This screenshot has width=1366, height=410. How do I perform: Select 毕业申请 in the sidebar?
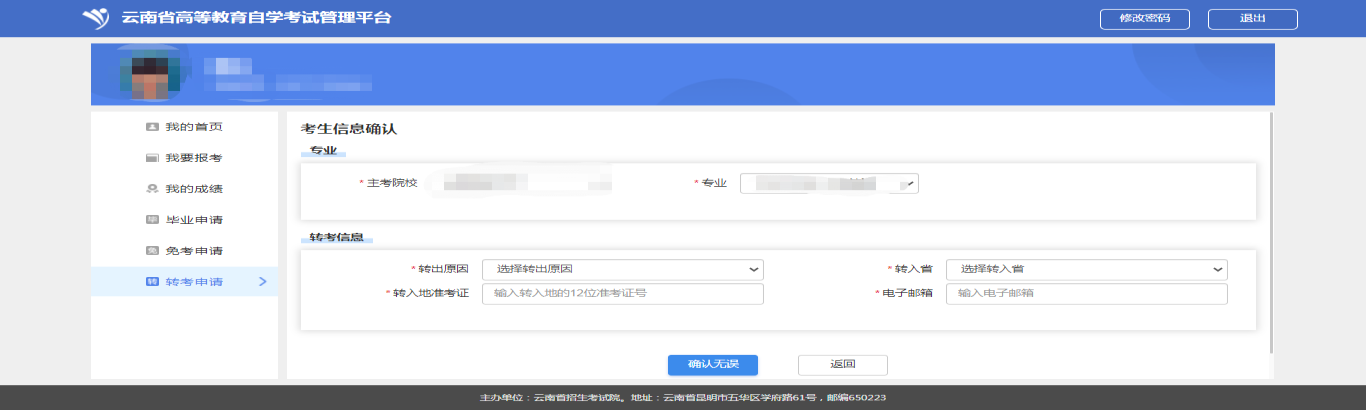pos(194,220)
